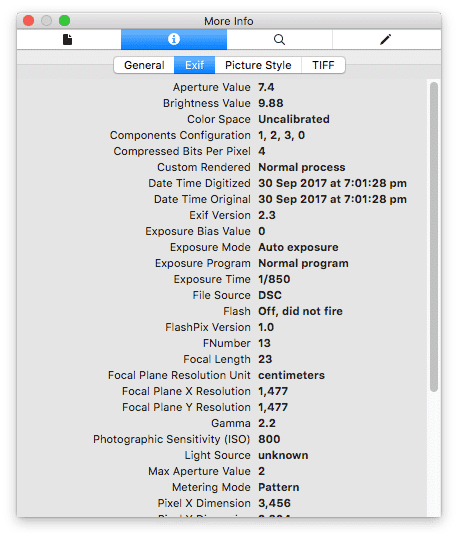Select the Exposure Mode value Auto exposure

pos(298,247)
